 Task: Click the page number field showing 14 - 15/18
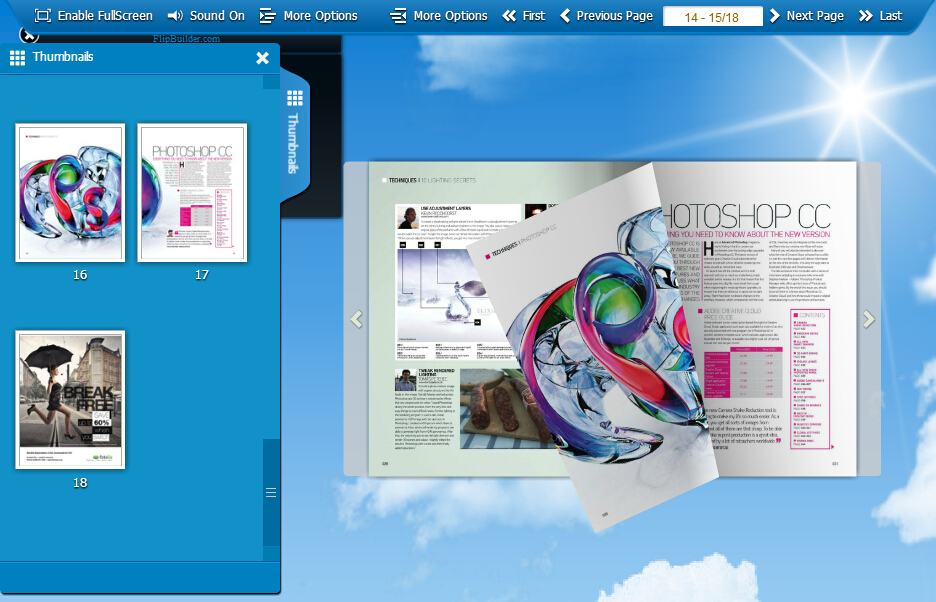(x=712, y=16)
